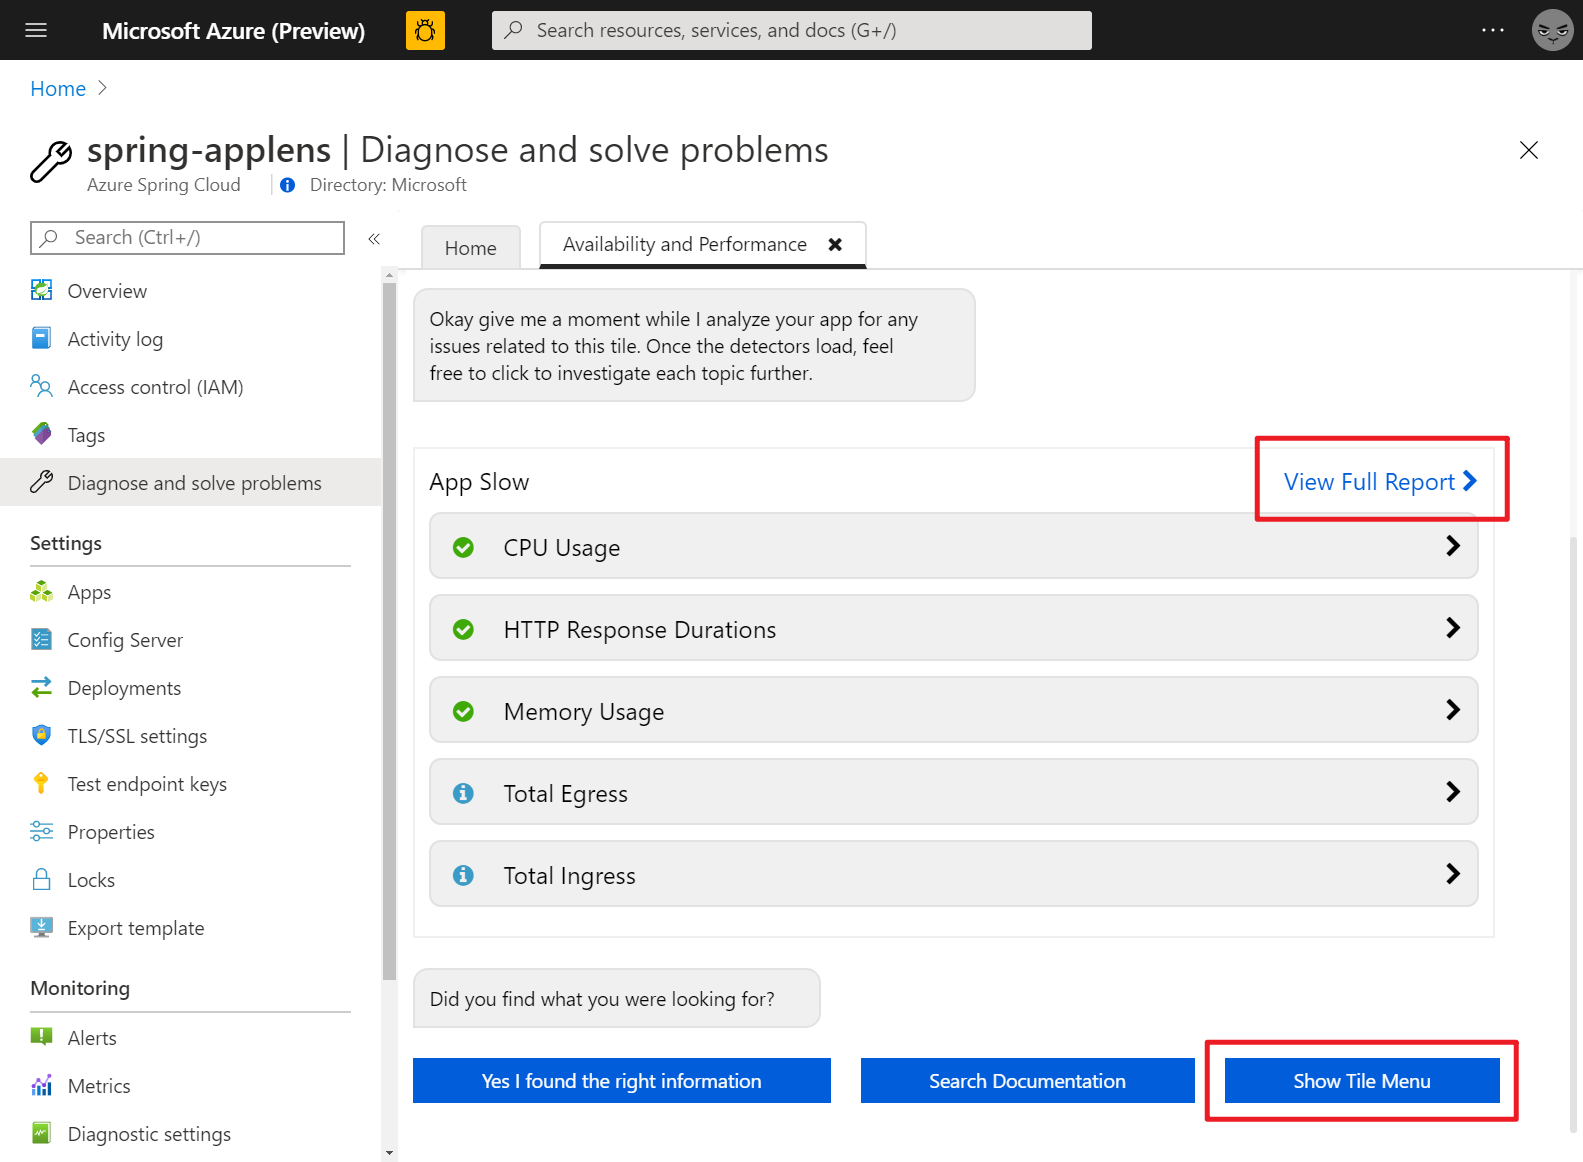Screen dimensions: 1583x1162
Task: Open the hamburger portal menu
Action: coord(36,30)
